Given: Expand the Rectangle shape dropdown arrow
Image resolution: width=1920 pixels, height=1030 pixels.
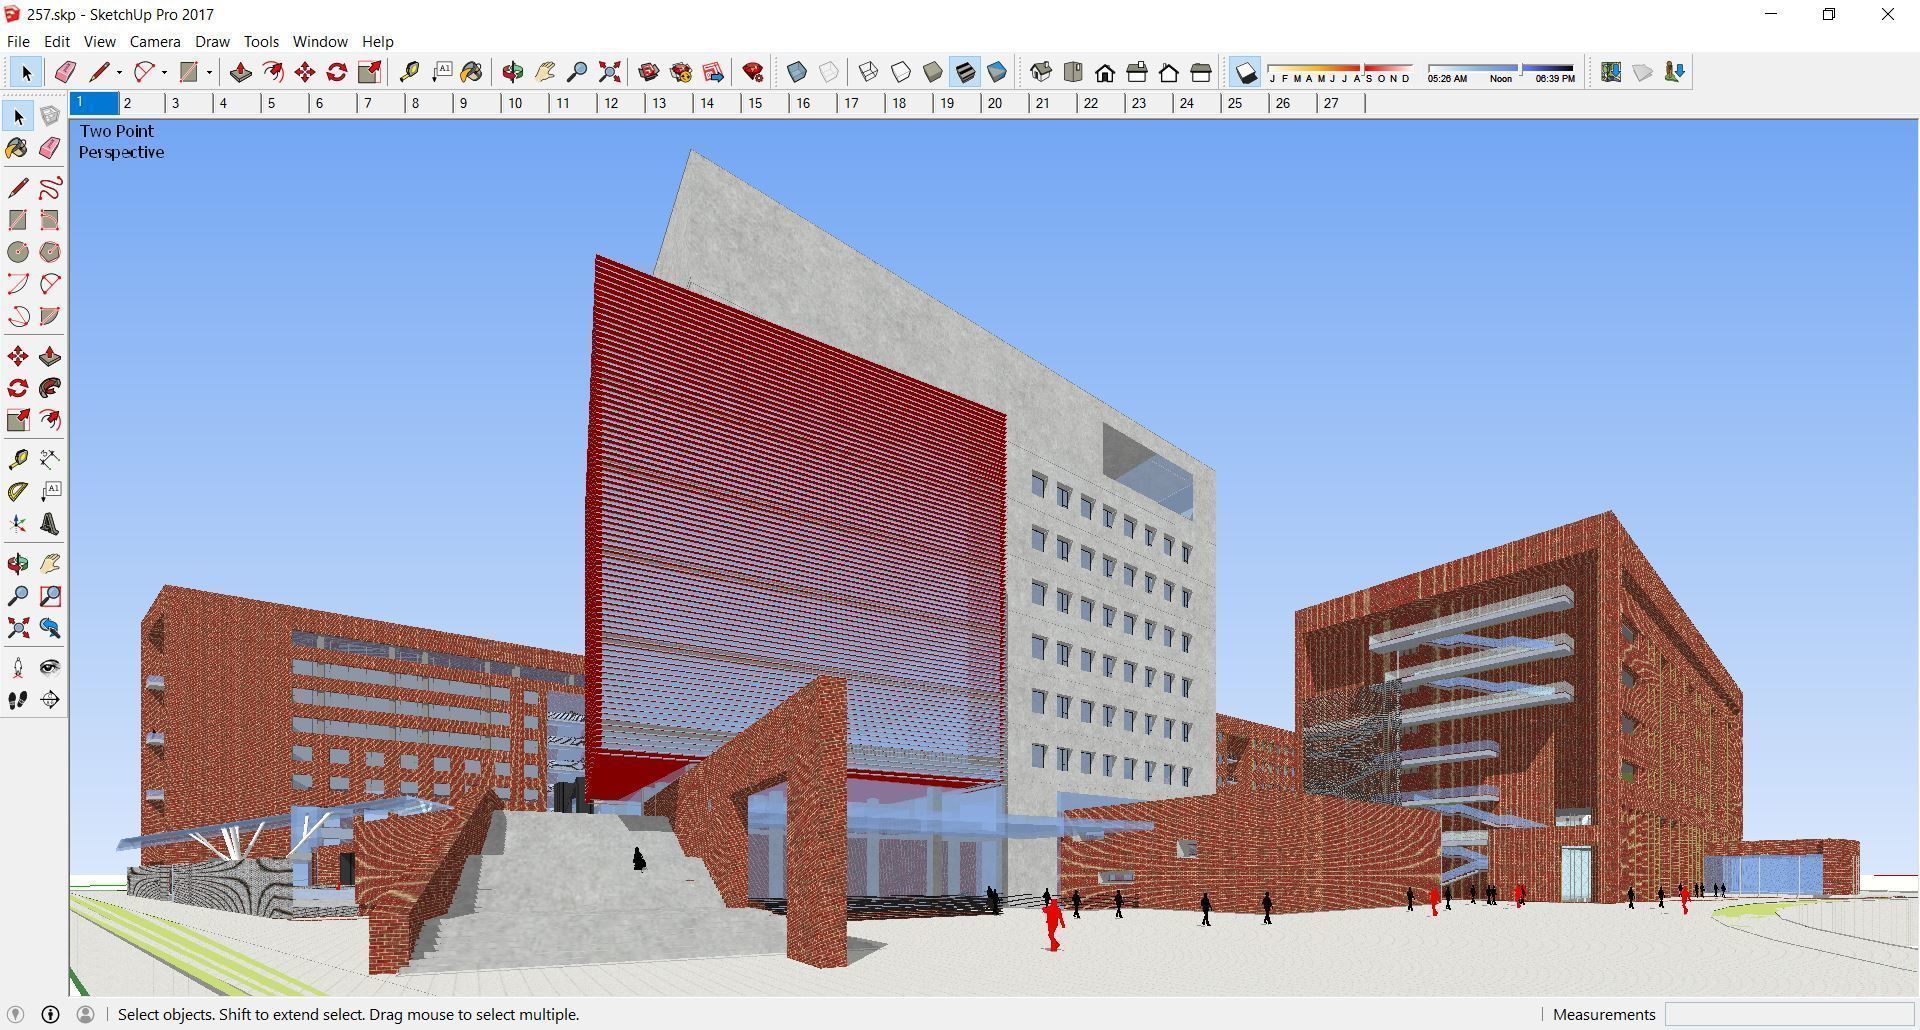Looking at the screenshot, I should pyautogui.click(x=209, y=72).
